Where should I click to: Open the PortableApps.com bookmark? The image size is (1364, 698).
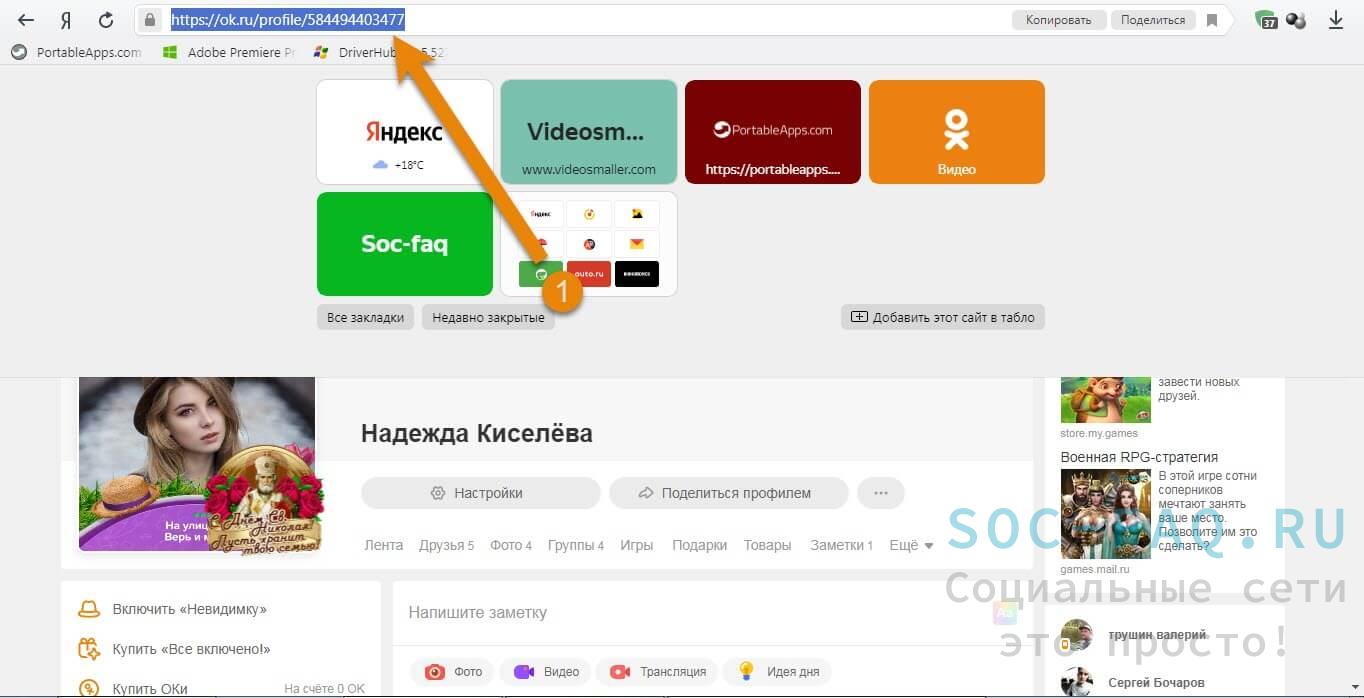(x=77, y=52)
